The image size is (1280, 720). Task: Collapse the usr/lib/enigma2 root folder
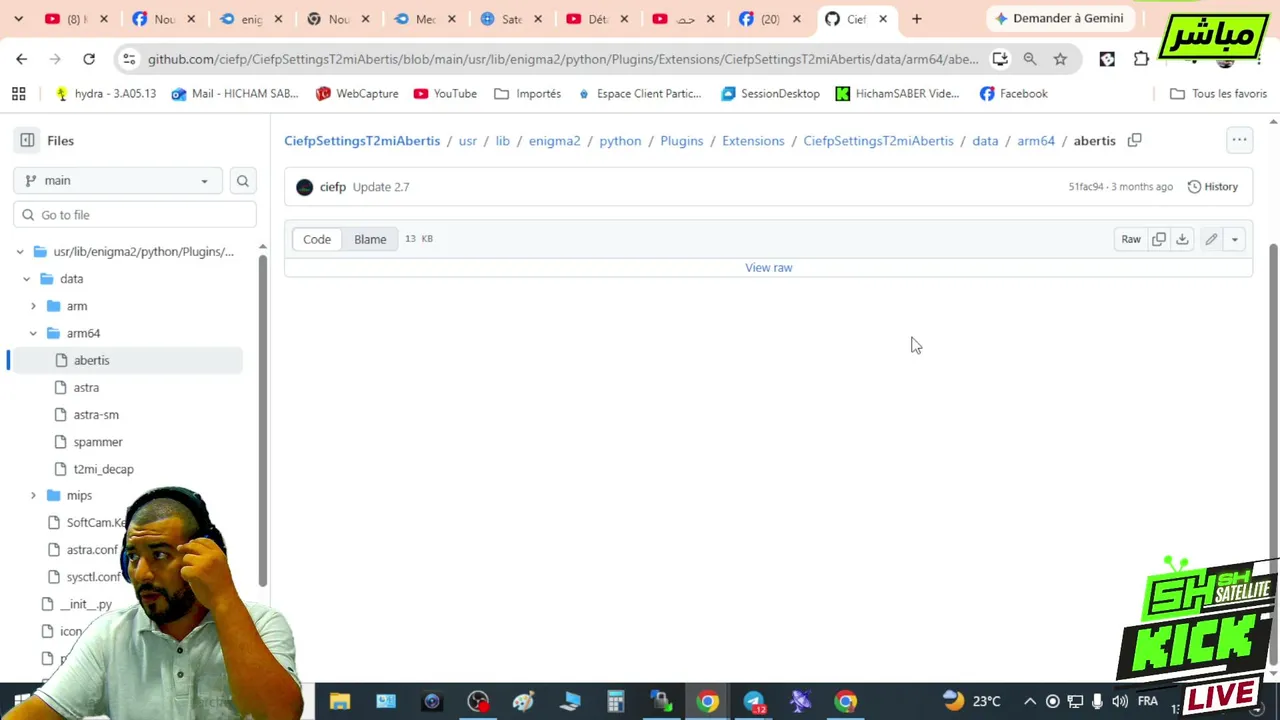[20, 252]
